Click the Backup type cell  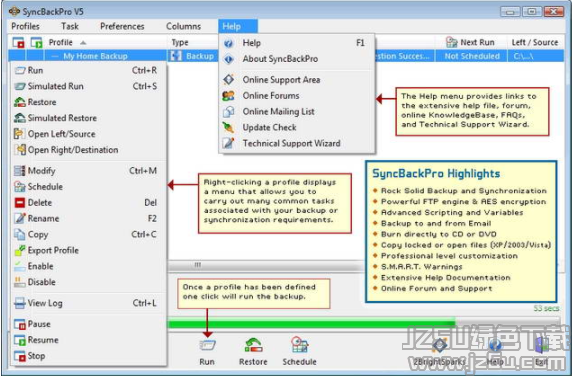(x=193, y=56)
